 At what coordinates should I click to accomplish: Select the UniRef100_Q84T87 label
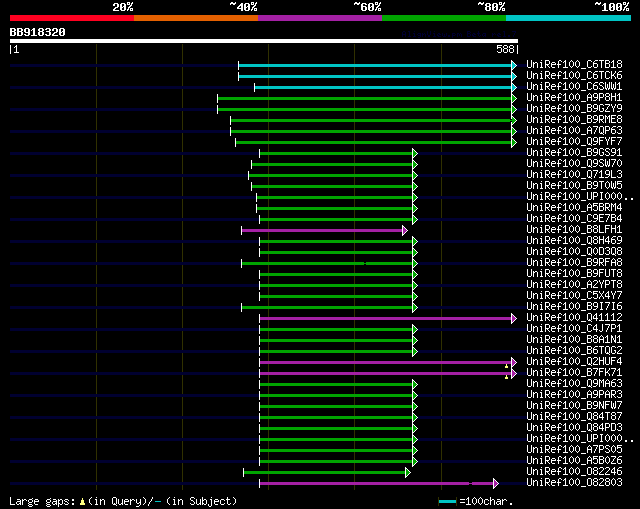tap(574, 417)
